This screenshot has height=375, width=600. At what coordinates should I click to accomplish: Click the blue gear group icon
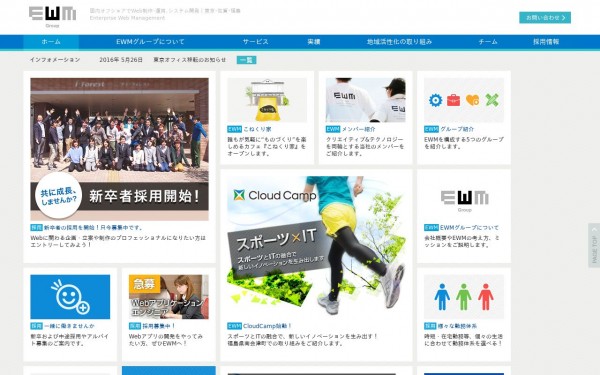click(x=435, y=100)
